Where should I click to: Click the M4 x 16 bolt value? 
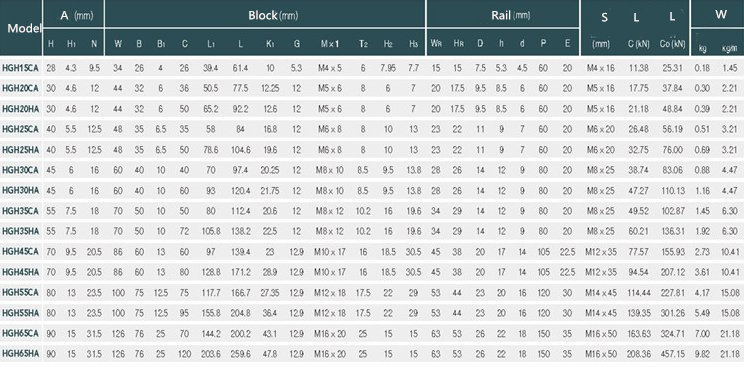[x=600, y=68]
